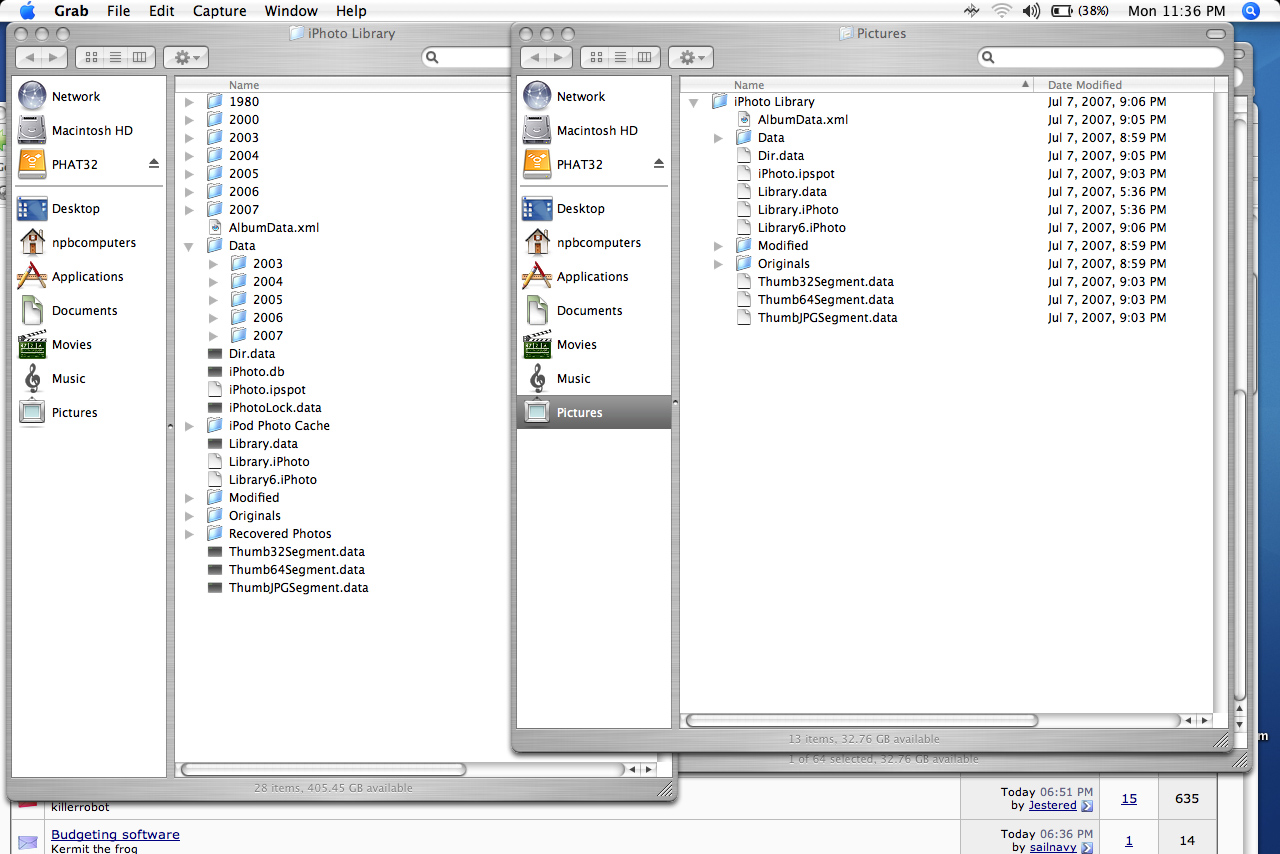Collapse iPhoto Library folder in Pictures window

(x=694, y=102)
